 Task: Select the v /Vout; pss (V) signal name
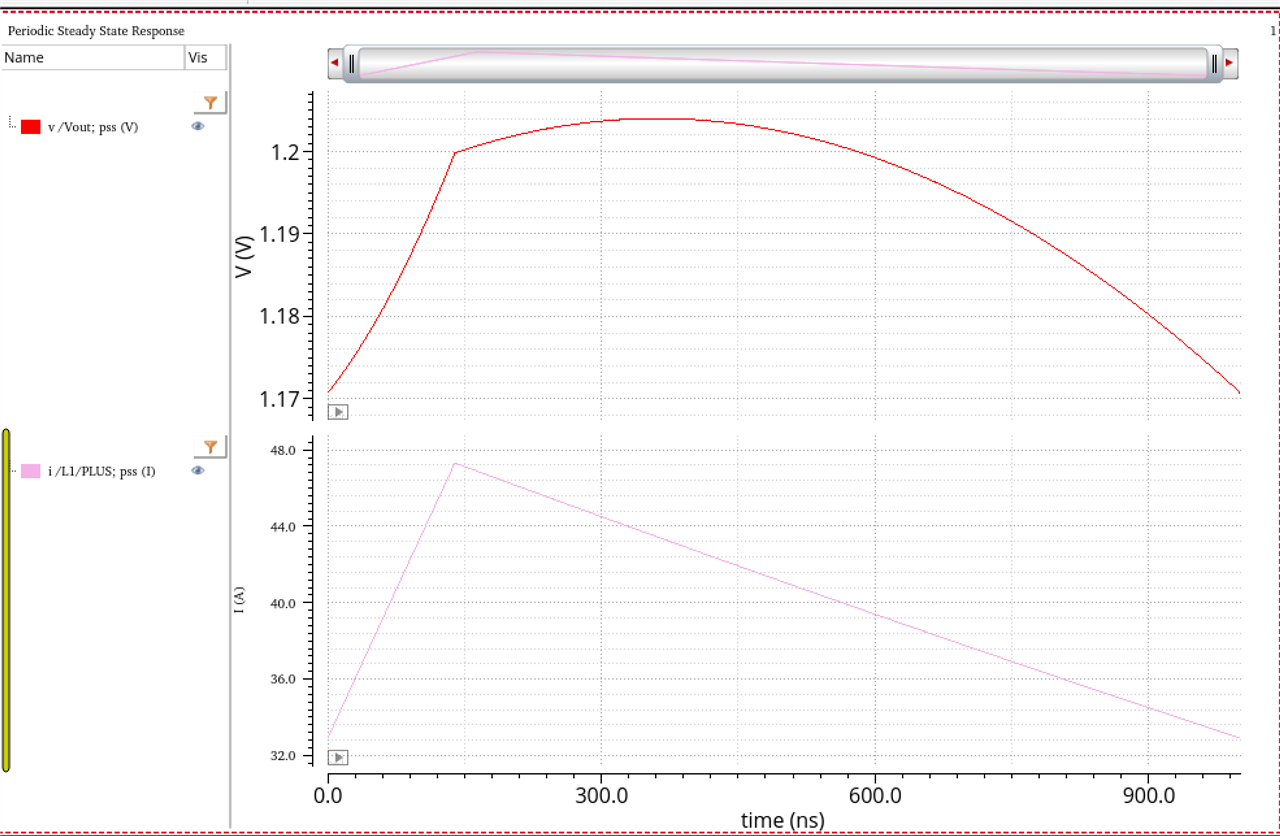(93, 127)
